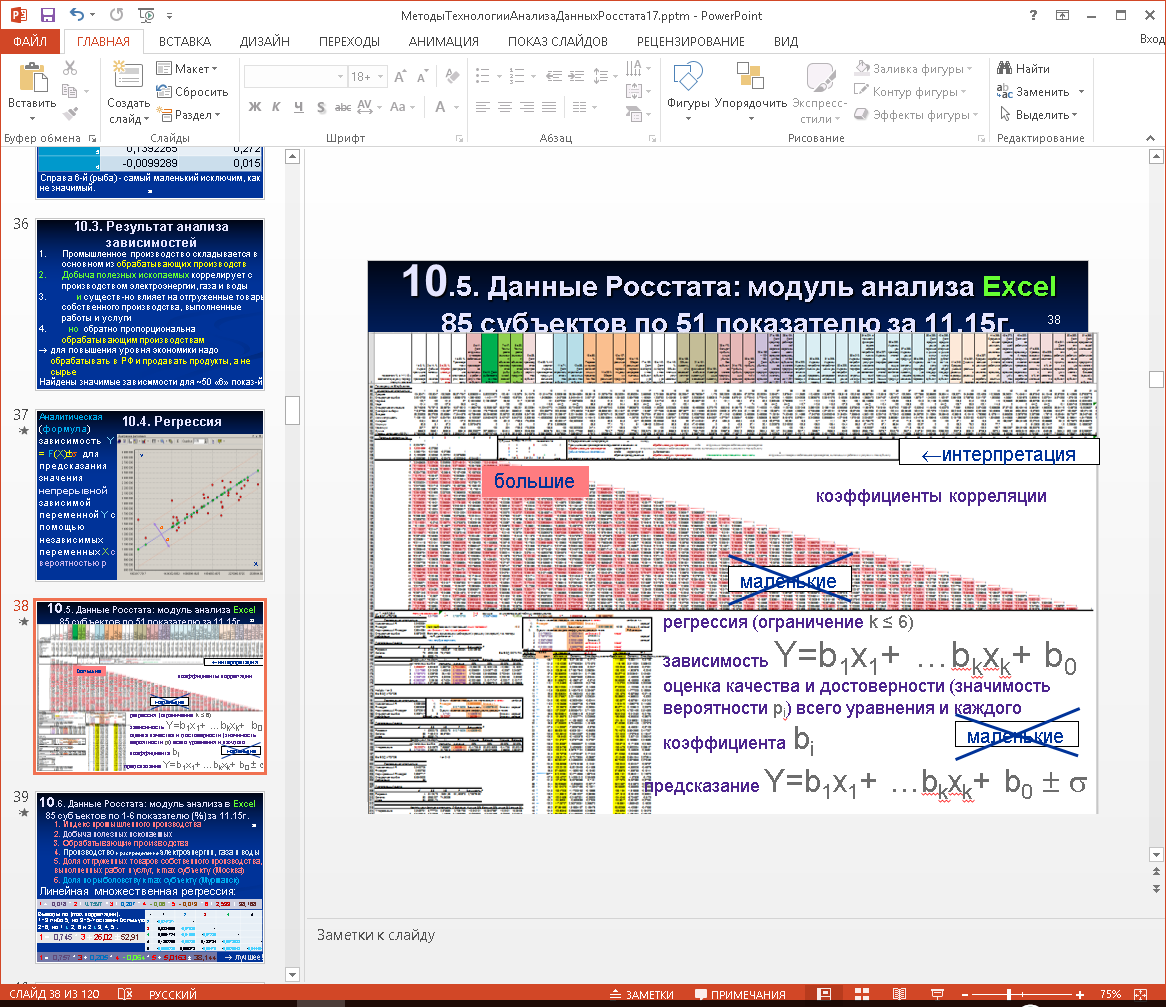Click the Paste clipboard icon
Viewport: 1166px width, 1007px height.
(32, 77)
